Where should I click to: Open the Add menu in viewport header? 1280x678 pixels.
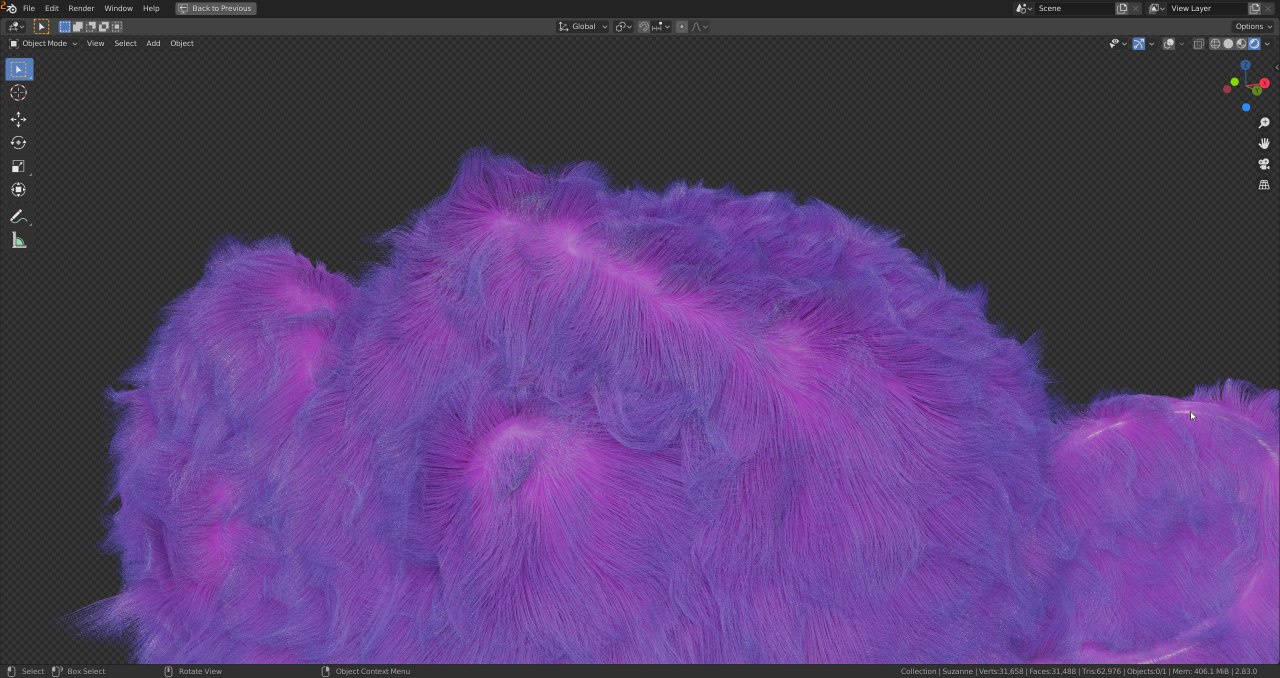pyautogui.click(x=153, y=44)
